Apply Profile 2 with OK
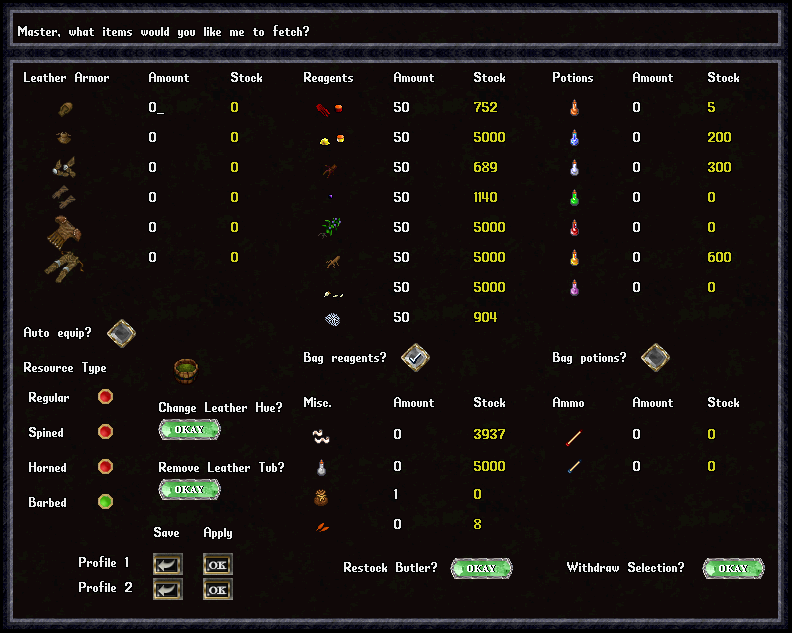This screenshot has width=792, height=633. [218, 590]
